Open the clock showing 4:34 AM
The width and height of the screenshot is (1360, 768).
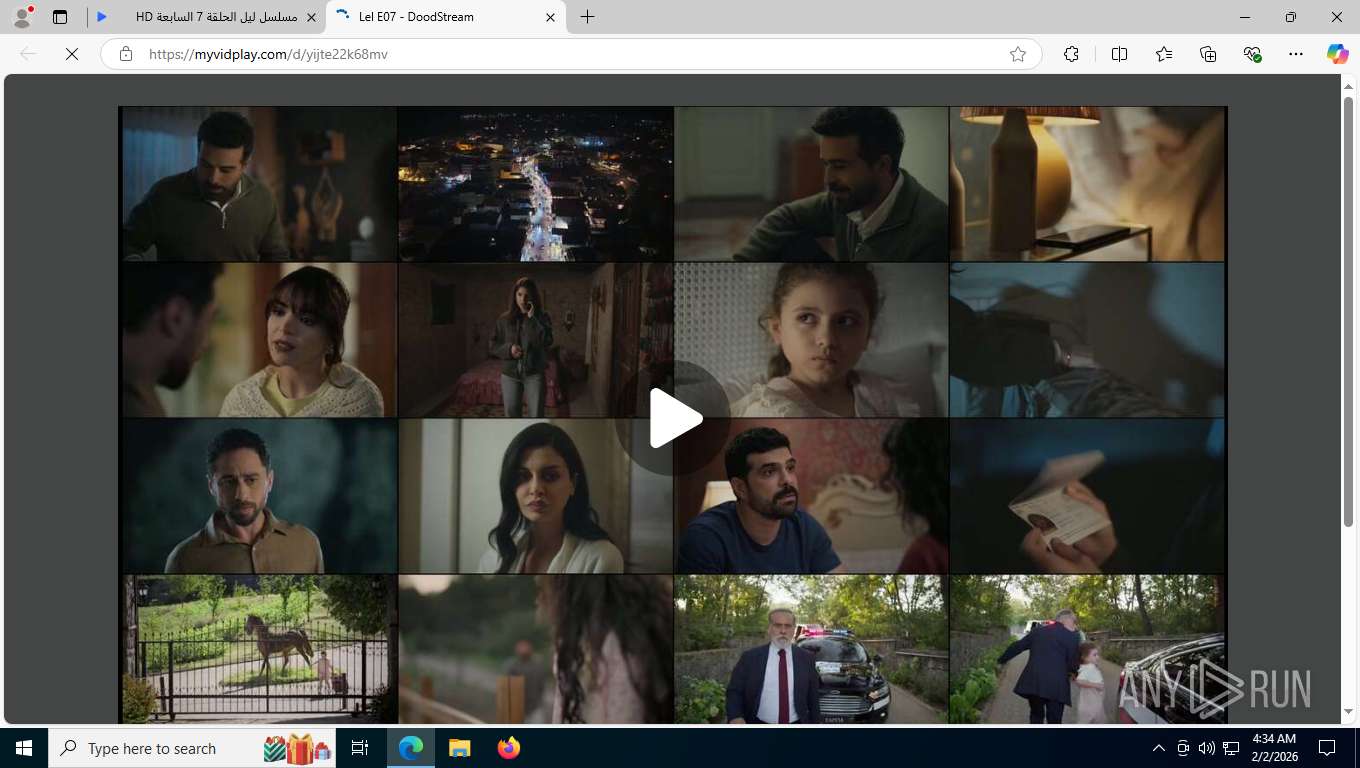(1273, 748)
